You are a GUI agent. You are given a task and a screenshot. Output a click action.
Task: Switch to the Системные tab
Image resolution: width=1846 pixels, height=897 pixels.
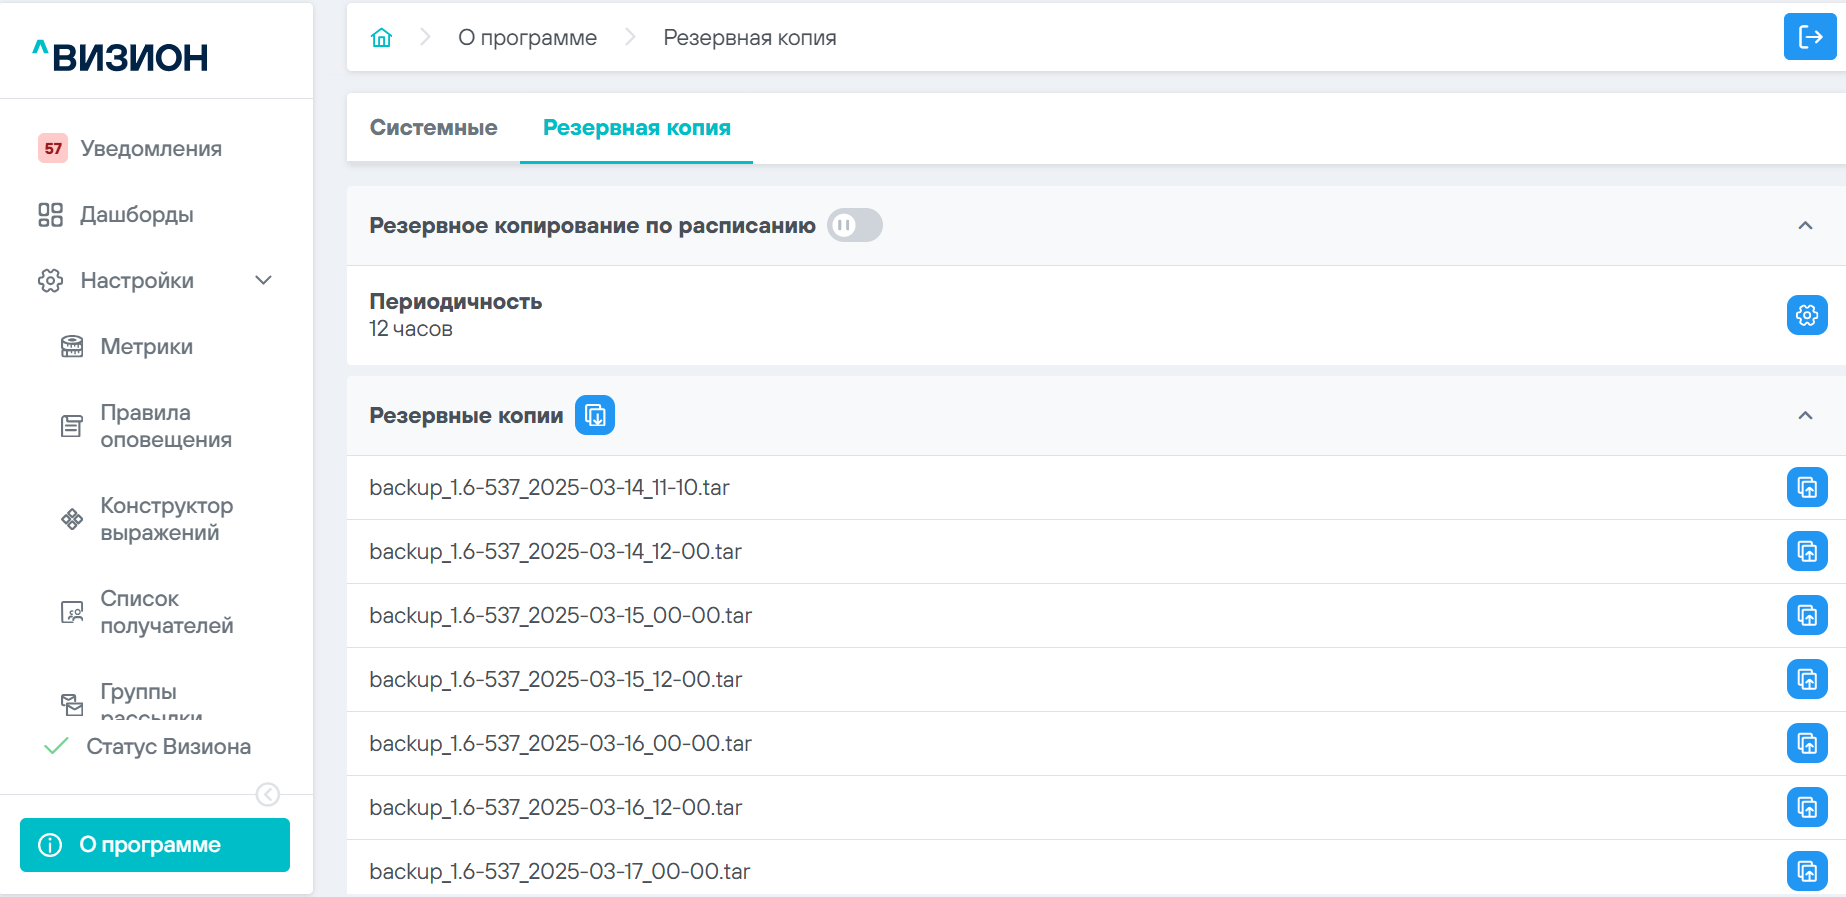coord(433,128)
